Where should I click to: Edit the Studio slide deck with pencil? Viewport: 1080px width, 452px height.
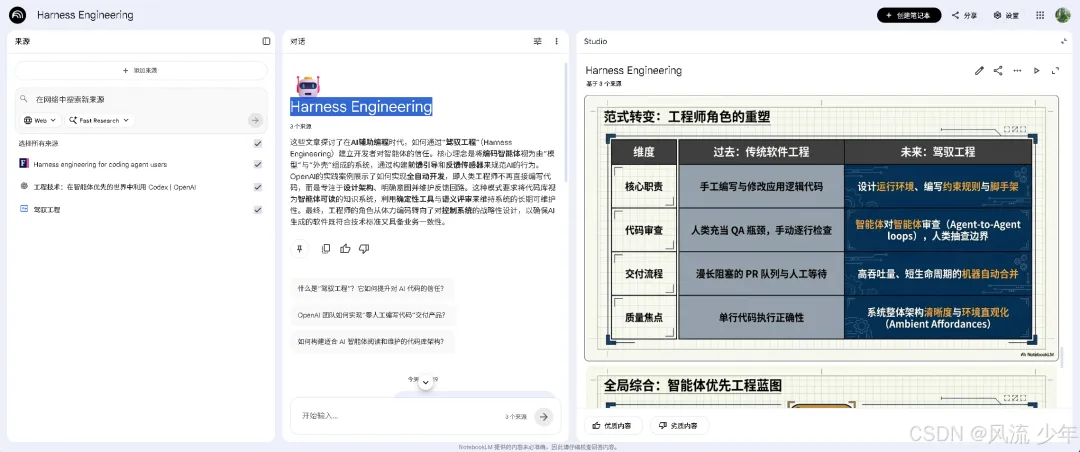tap(979, 70)
